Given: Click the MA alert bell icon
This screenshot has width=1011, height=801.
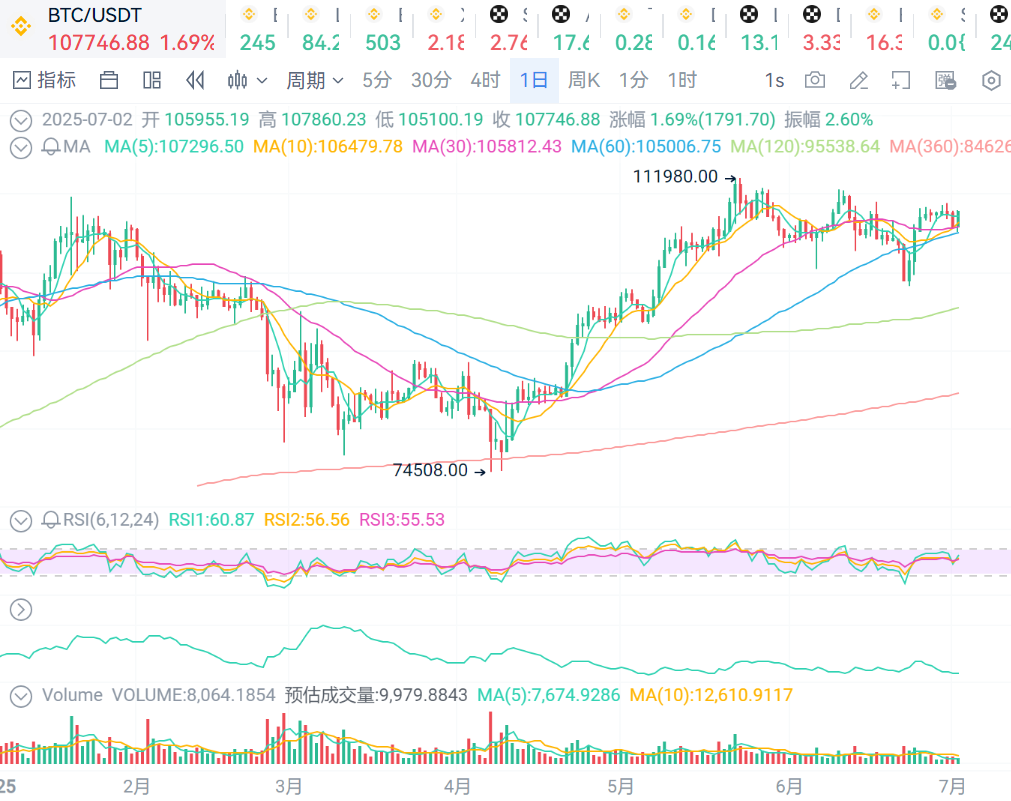Looking at the screenshot, I should 51,147.
